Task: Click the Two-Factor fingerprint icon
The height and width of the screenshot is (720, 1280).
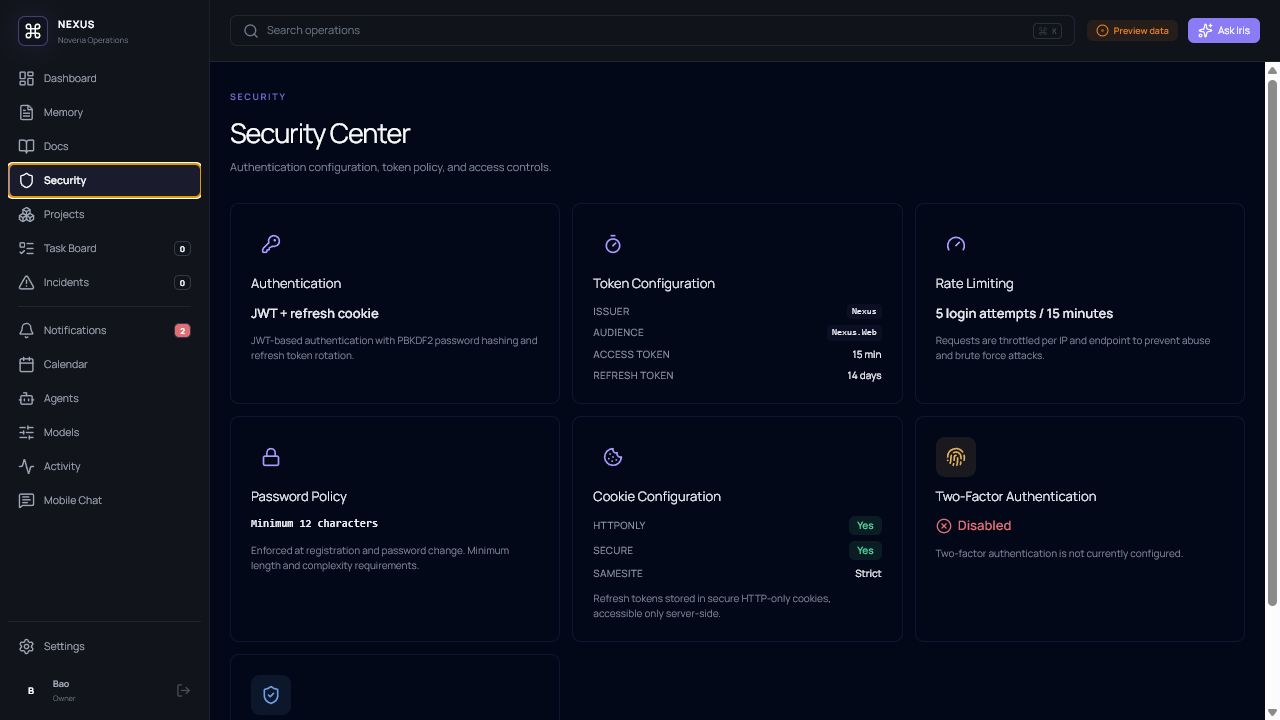Action: pyautogui.click(x=956, y=457)
